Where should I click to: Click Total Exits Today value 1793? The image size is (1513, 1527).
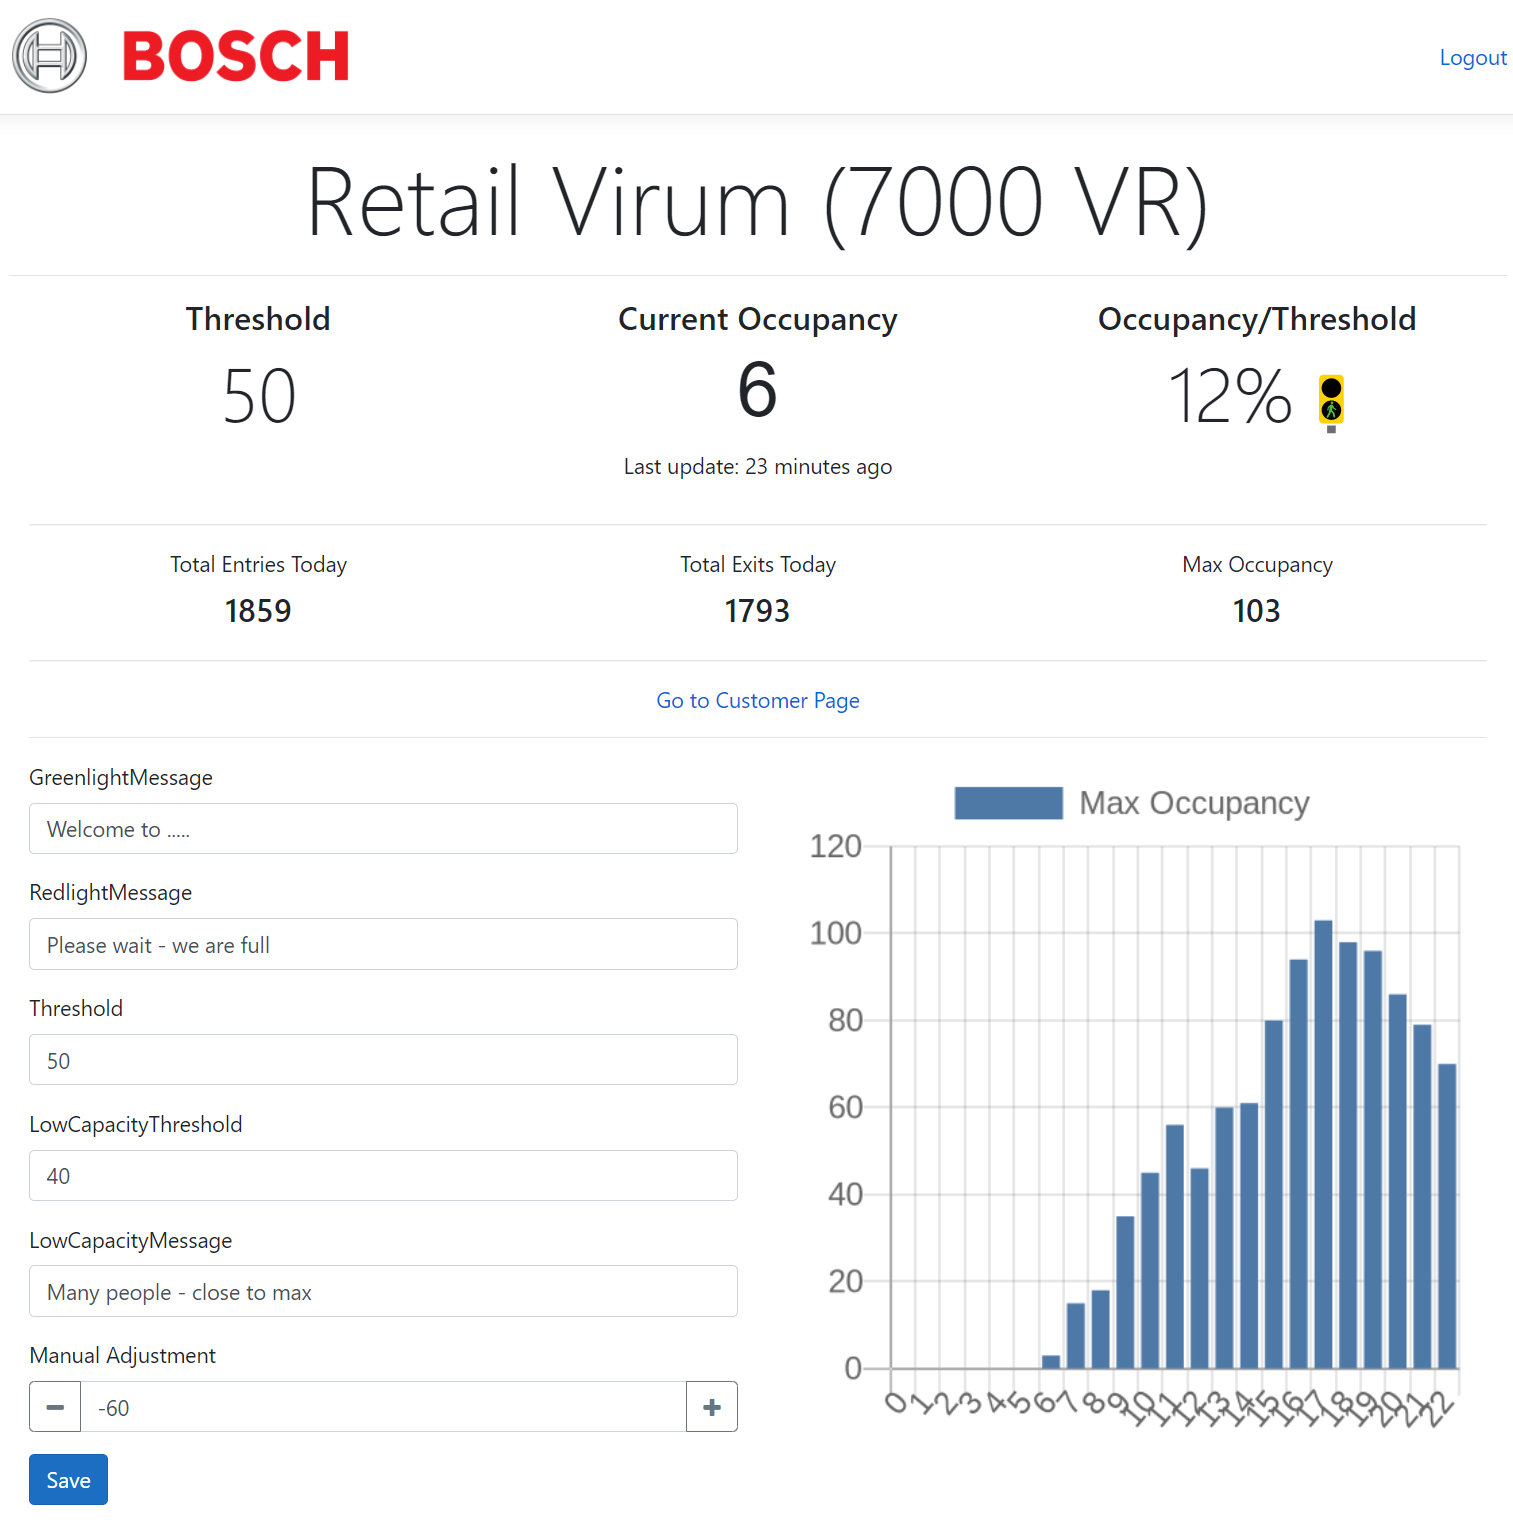point(757,611)
